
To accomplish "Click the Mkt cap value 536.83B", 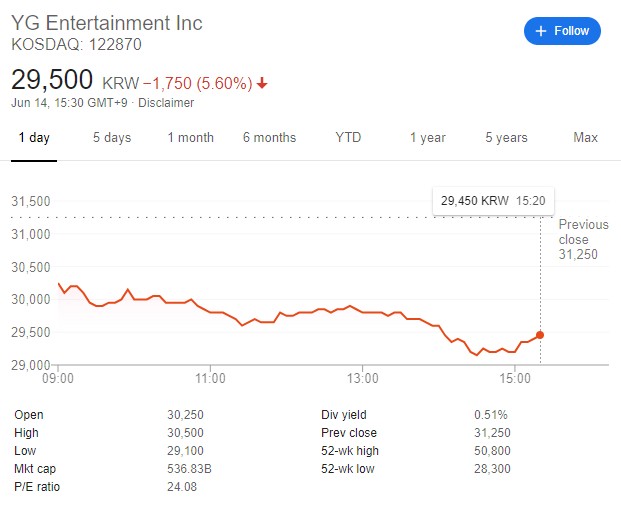I will pos(189,469).
